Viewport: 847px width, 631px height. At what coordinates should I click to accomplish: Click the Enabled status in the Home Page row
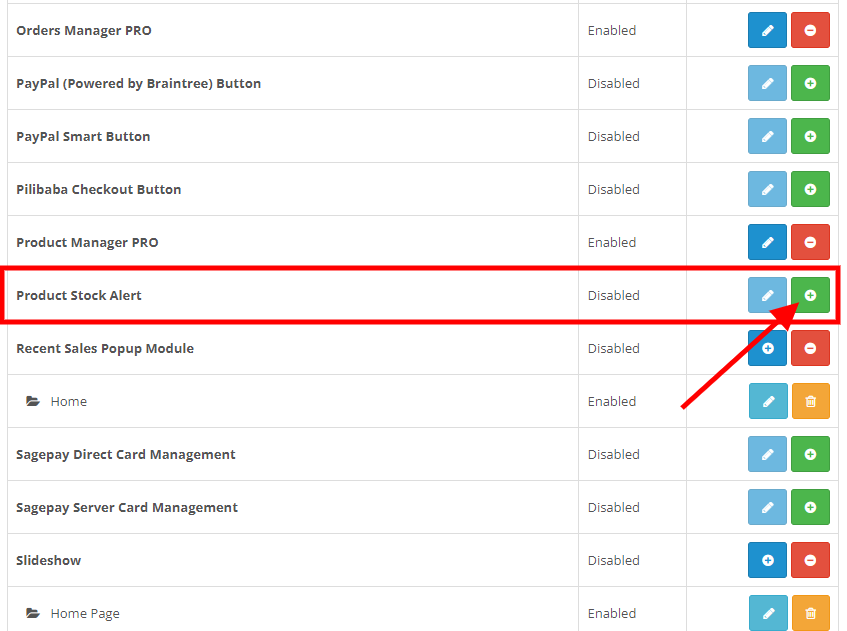(x=612, y=613)
